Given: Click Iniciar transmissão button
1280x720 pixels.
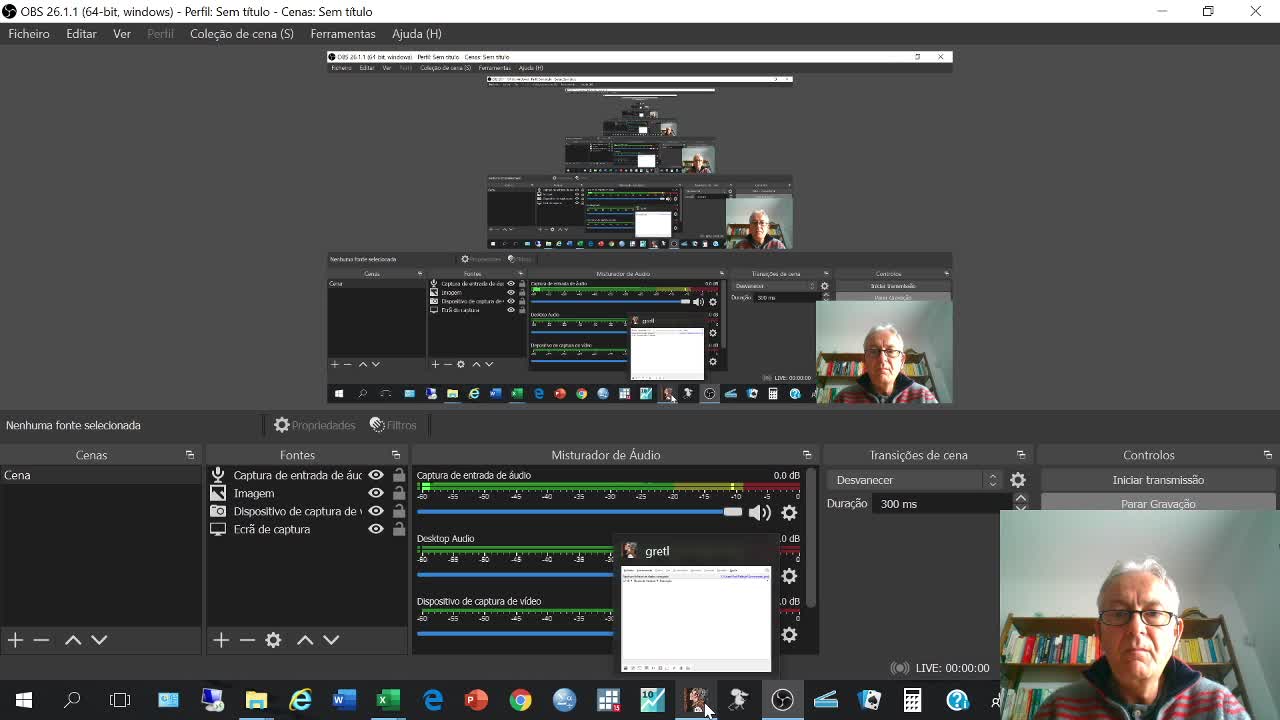Looking at the screenshot, I should coord(1158,480).
